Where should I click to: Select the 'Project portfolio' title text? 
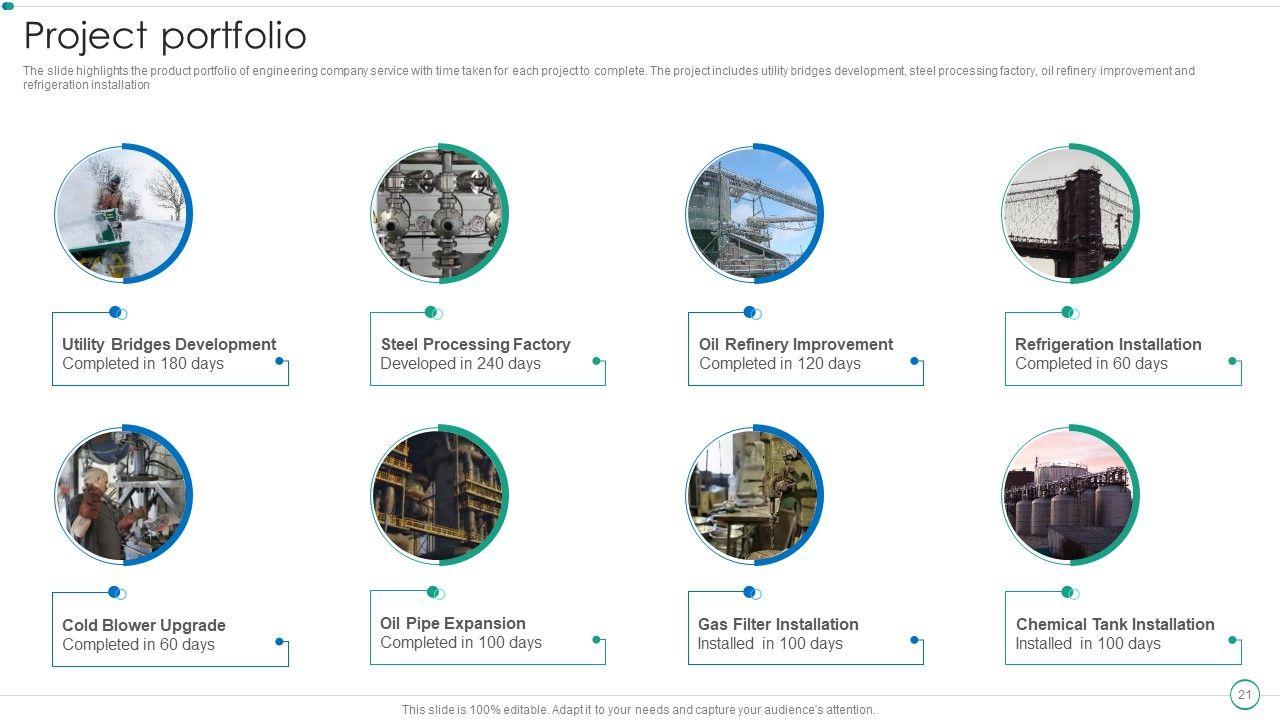tap(165, 36)
